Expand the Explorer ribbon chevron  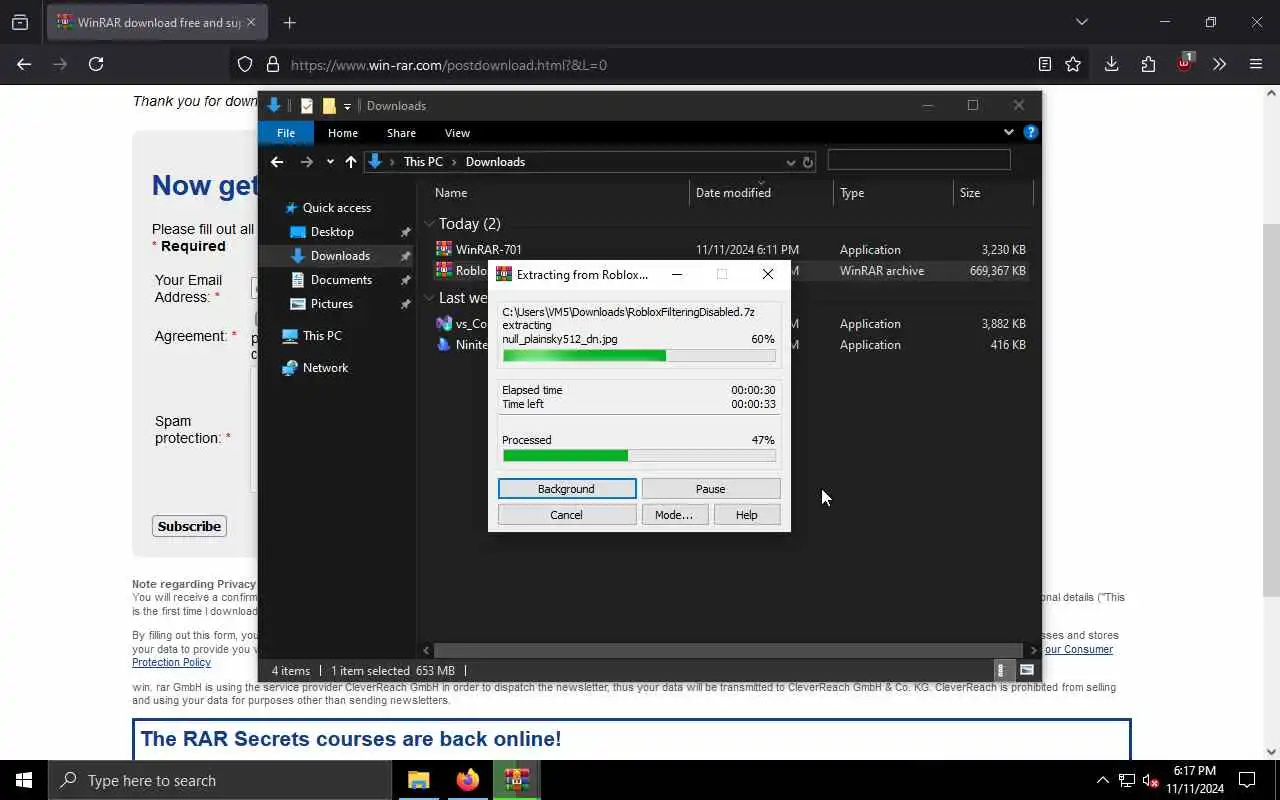pyautogui.click(x=1008, y=132)
